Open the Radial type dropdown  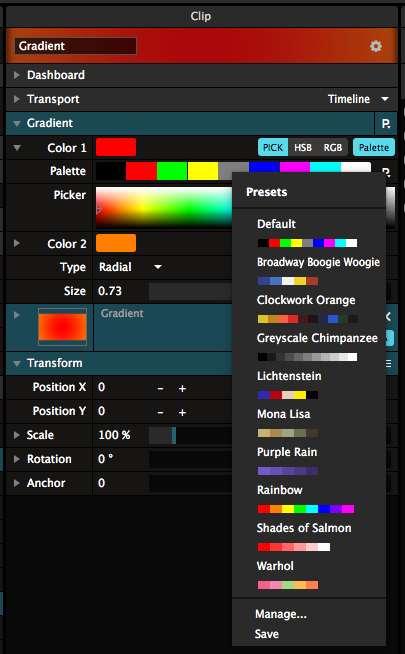130,267
